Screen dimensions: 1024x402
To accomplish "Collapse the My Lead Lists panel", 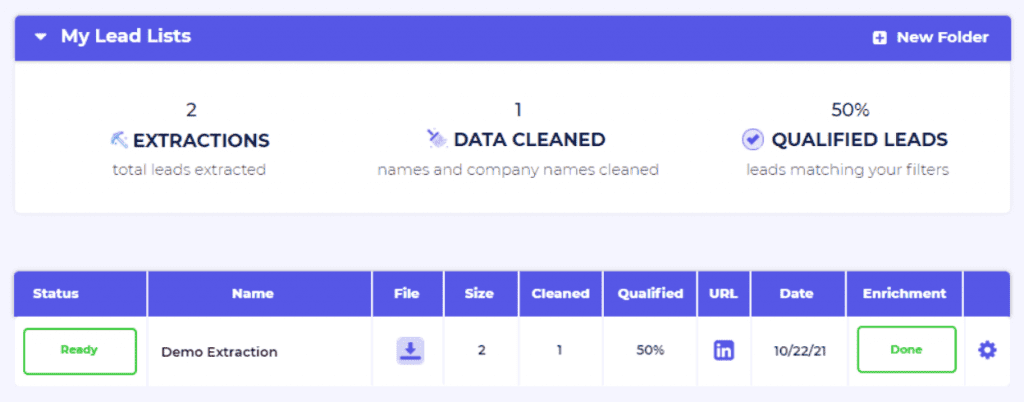I will pyautogui.click(x=40, y=37).
